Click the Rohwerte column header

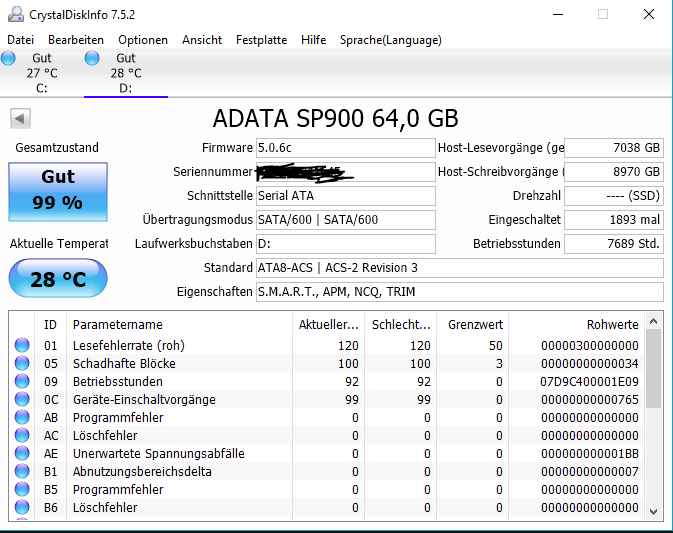[576, 324]
